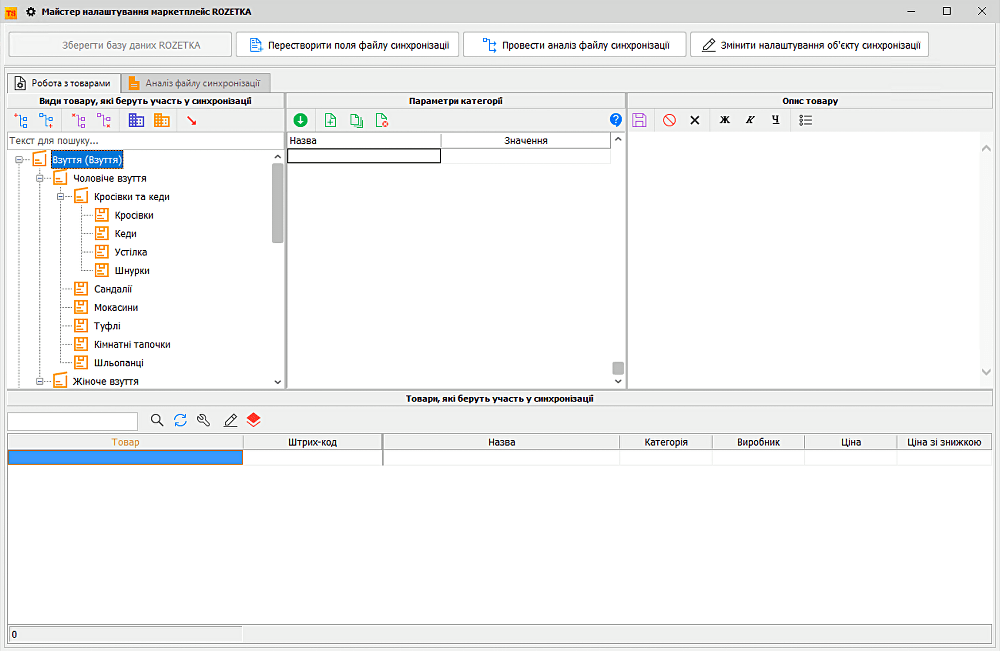Click magnifier search icon above the products table
The width and height of the screenshot is (1000, 651).
157,420
